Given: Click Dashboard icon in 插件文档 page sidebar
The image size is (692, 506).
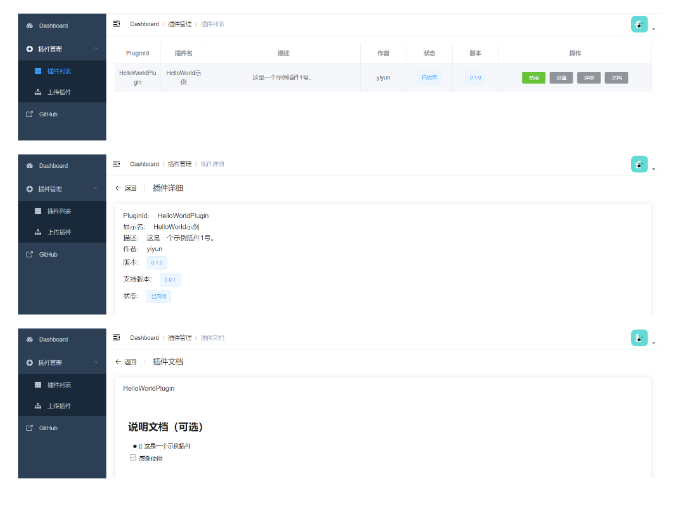Looking at the screenshot, I should tap(30, 340).
